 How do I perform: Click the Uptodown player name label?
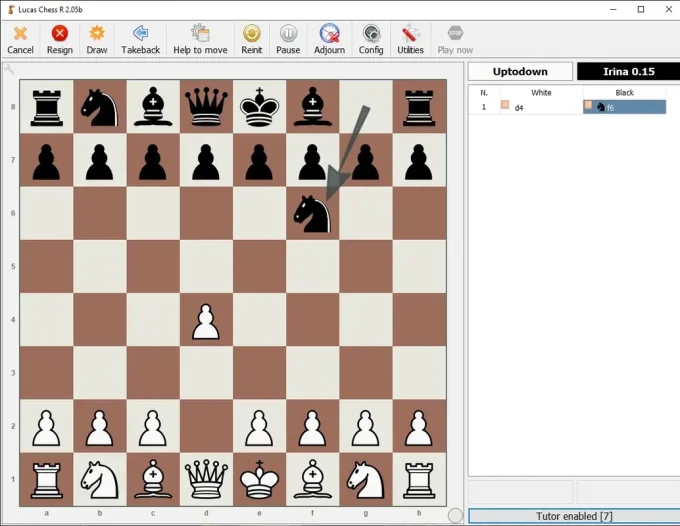tap(520, 71)
